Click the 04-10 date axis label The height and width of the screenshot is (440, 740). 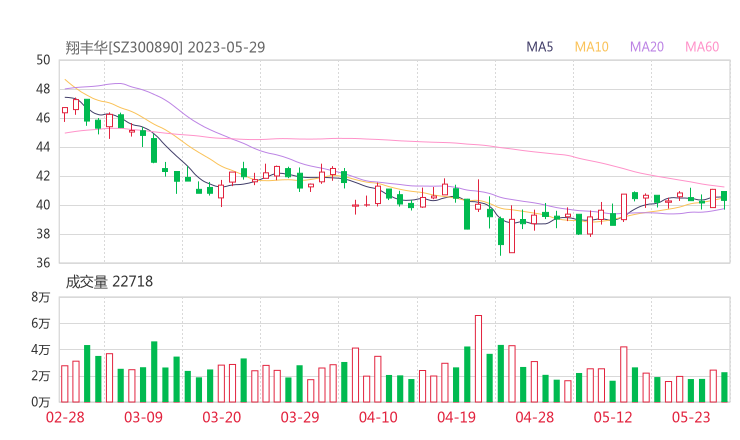pos(378,417)
